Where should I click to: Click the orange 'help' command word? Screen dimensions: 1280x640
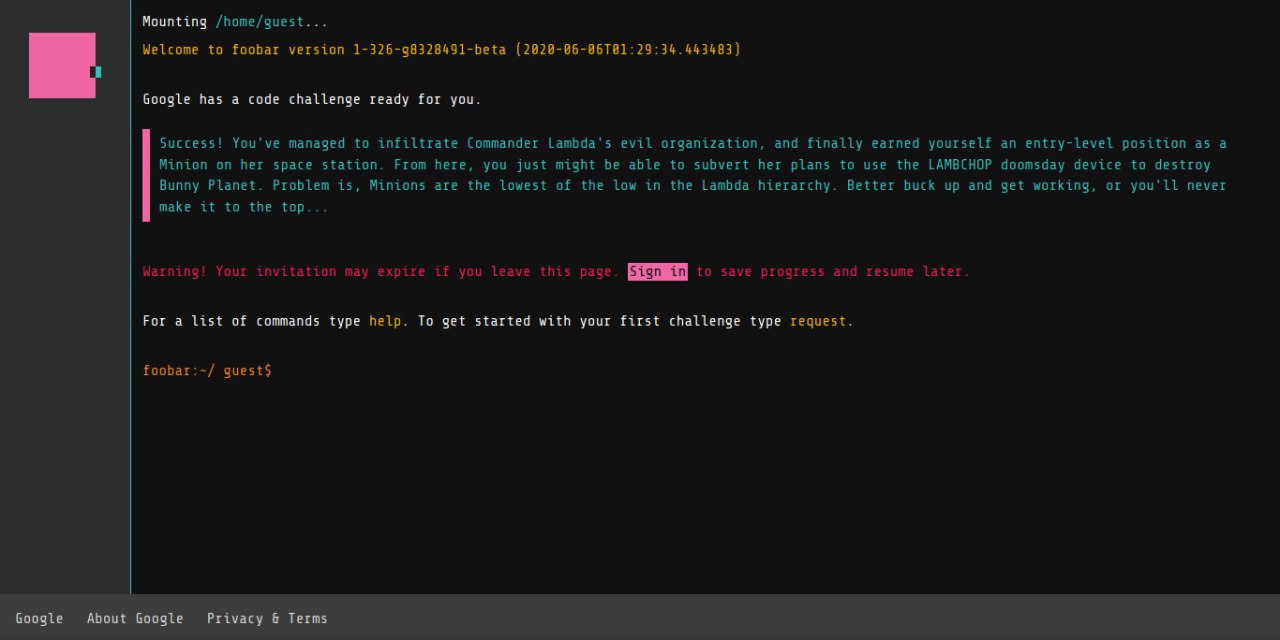pyautogui.click(x=385, y=321)
